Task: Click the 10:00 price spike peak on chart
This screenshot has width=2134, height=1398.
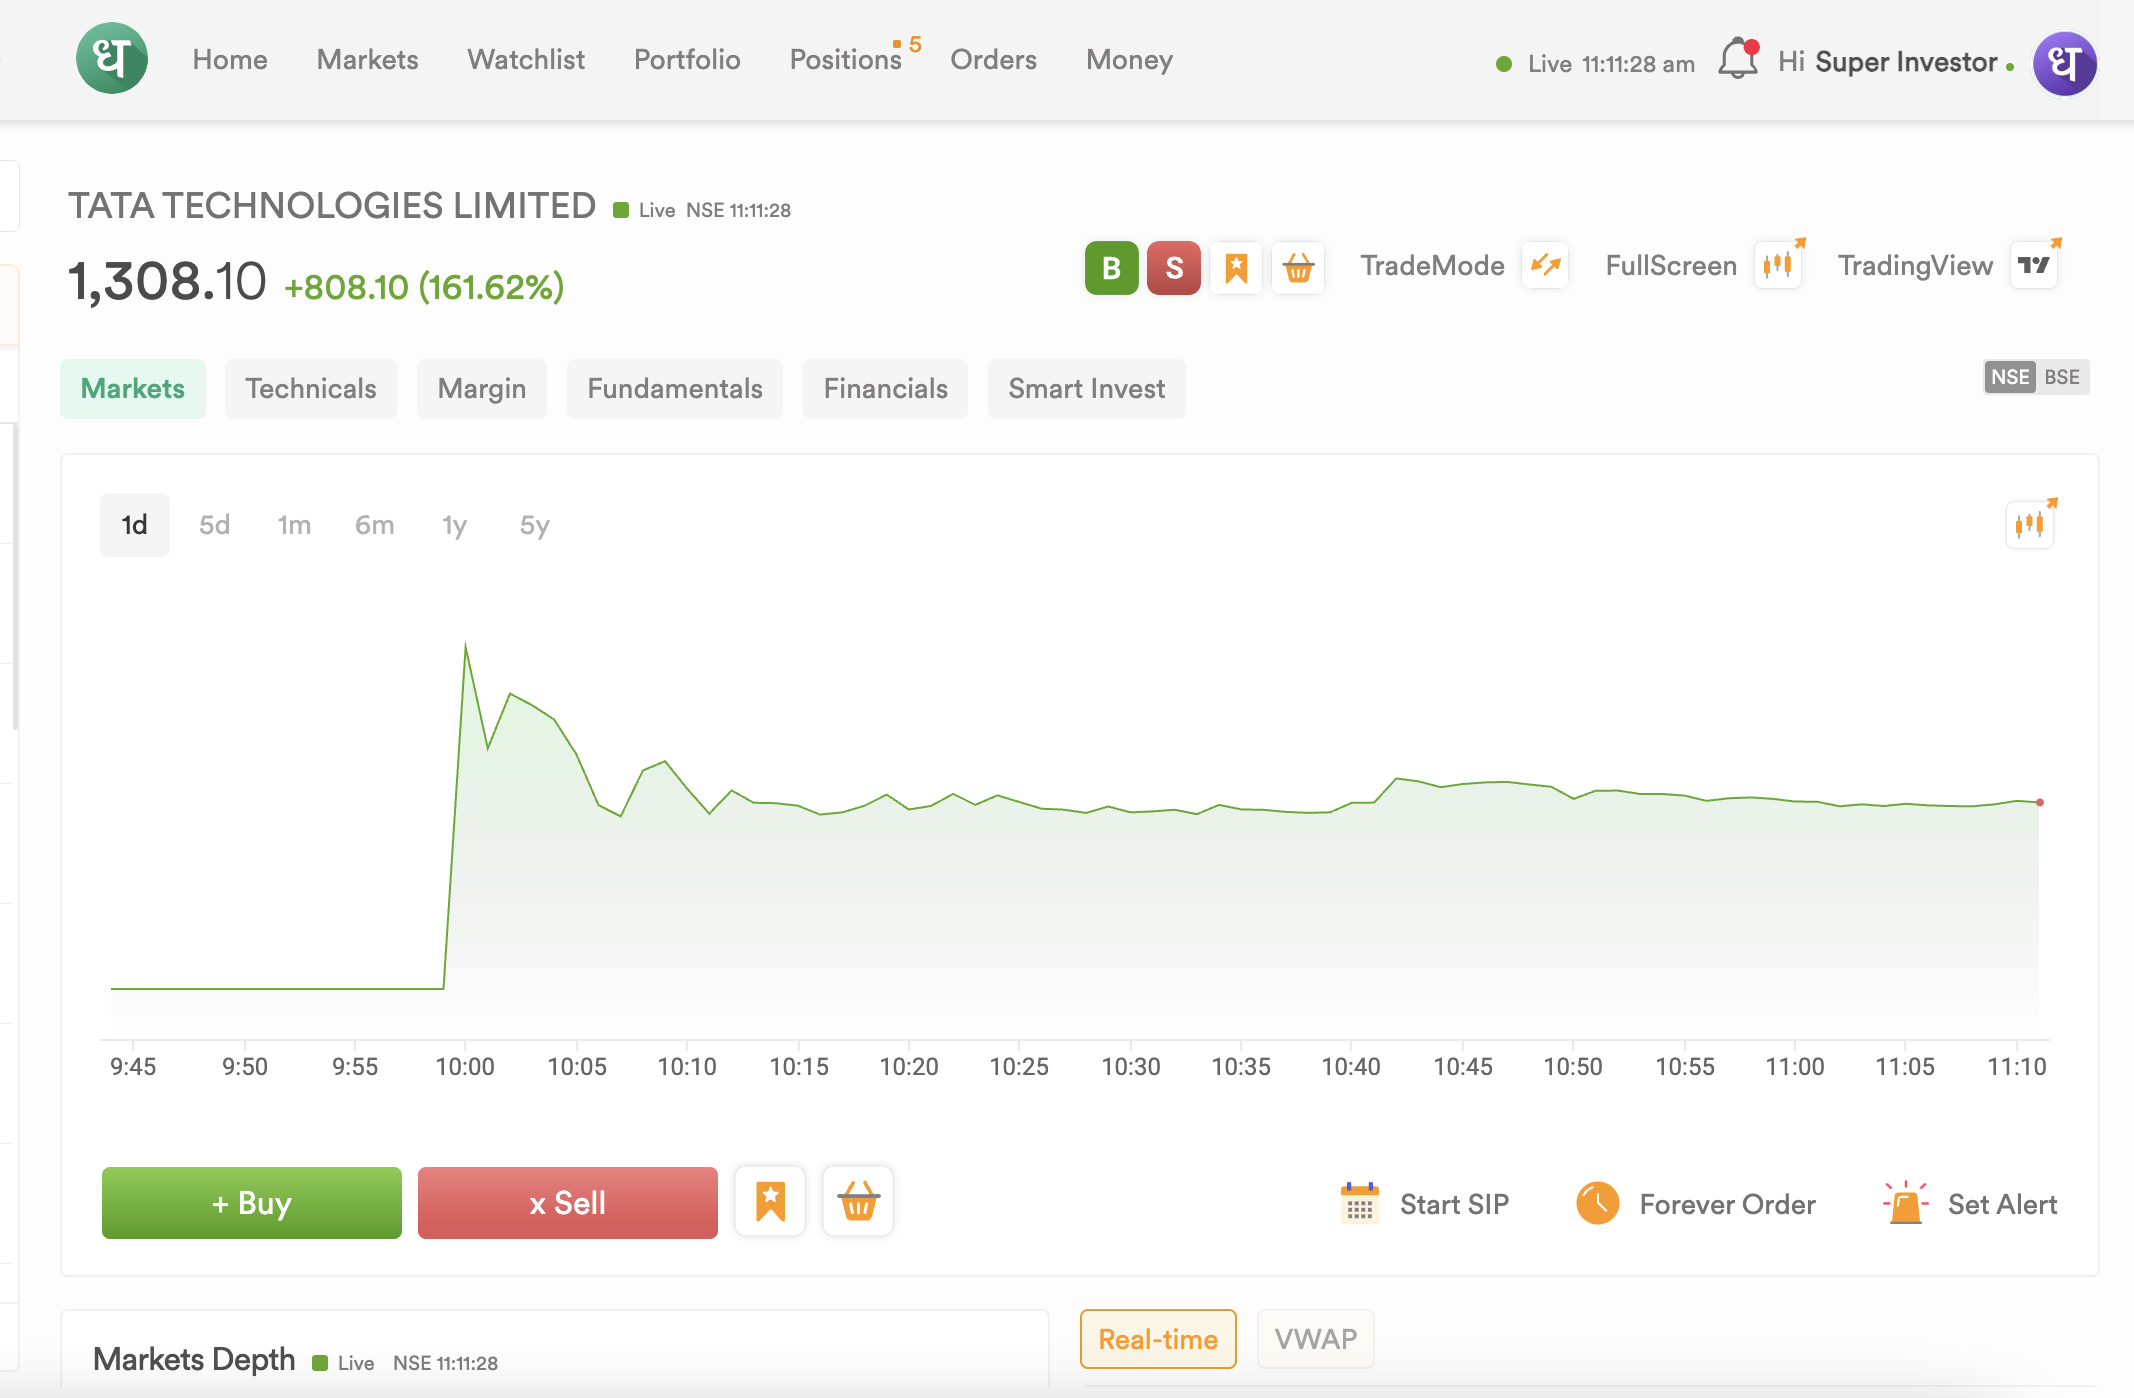Action: 466,646
